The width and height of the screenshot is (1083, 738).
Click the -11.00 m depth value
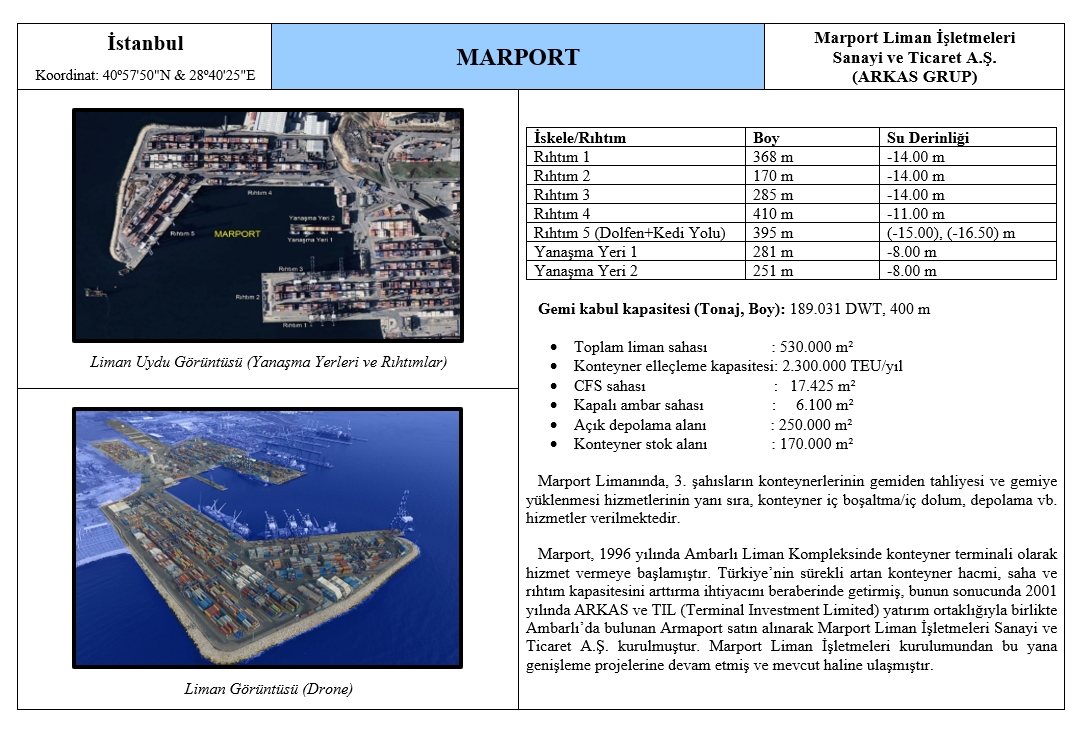(x=915, y=214)
